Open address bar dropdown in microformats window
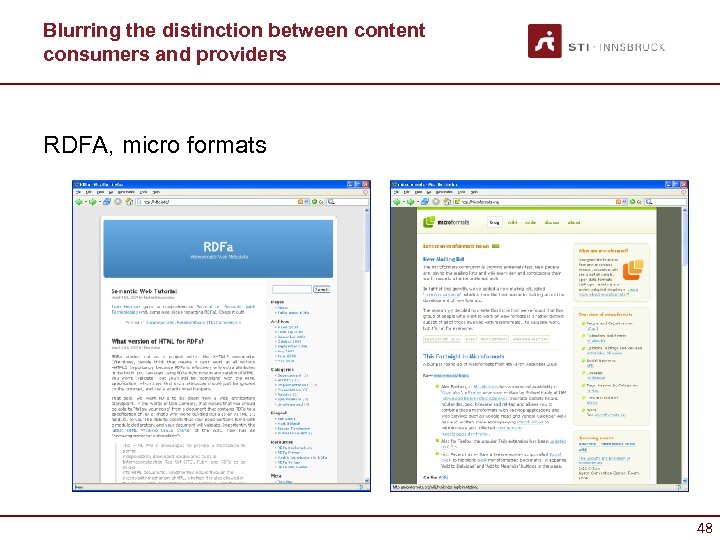Viewport: 720px width, 540px height. click(x=625, y=202)
